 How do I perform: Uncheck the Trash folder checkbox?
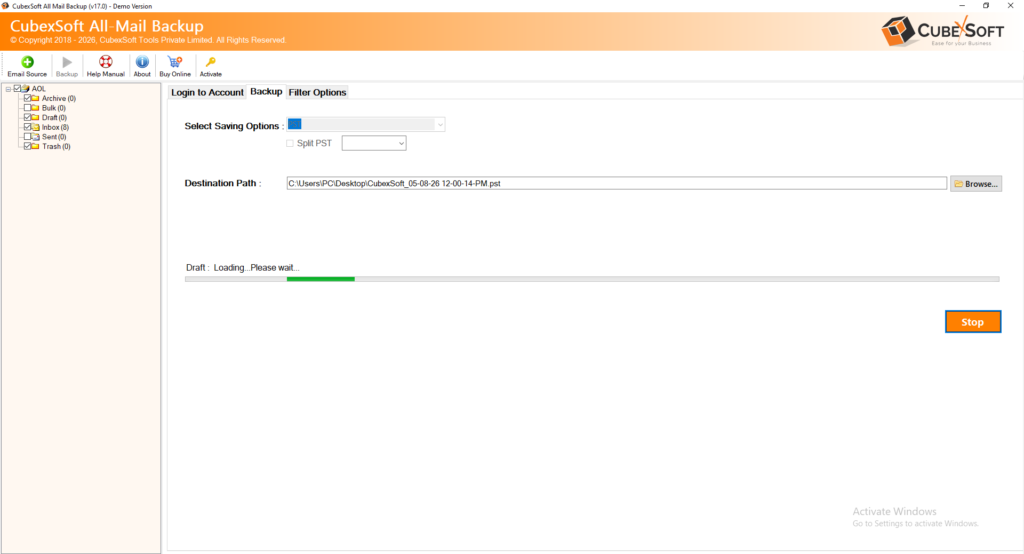27,146
